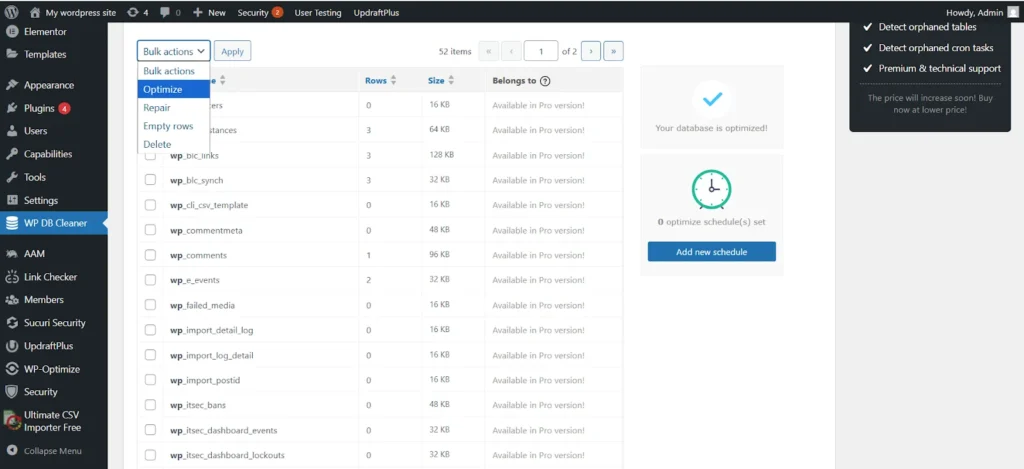Click the Link Checker chain icon

point(11,277)
